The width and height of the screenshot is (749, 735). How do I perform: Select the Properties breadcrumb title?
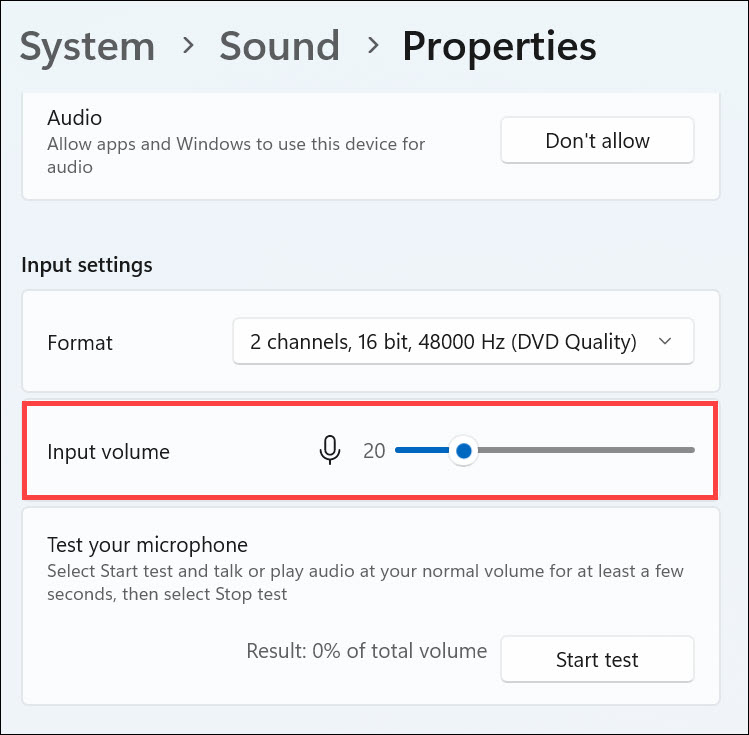499,46
